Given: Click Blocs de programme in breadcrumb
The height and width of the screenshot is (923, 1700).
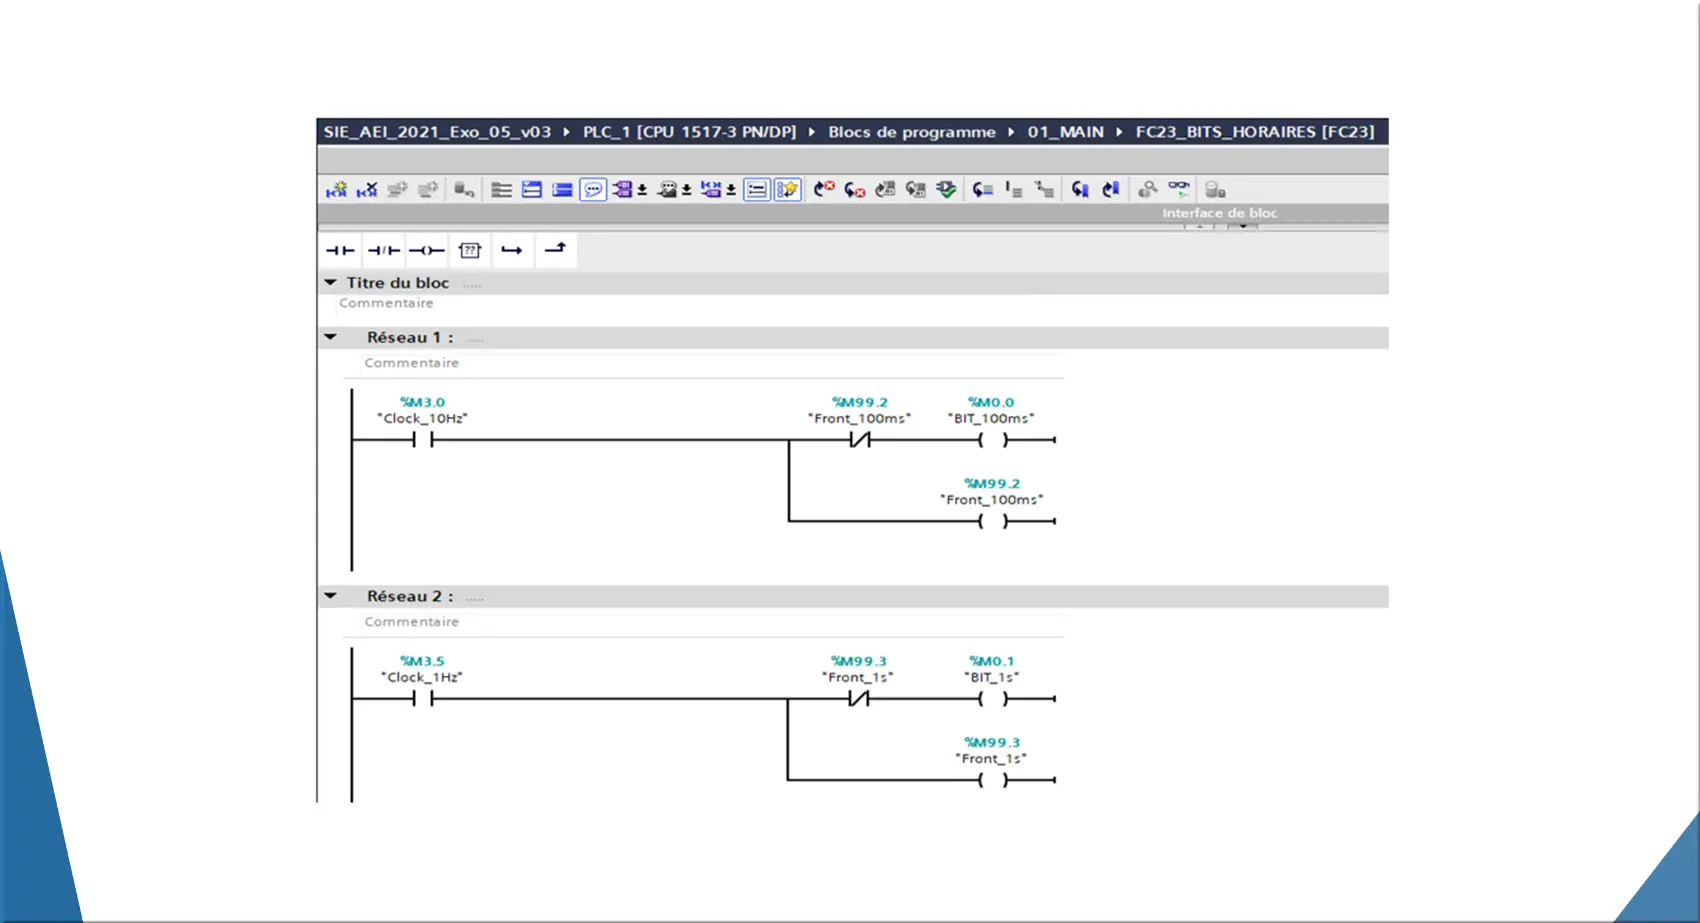Looking at the screenshot, I should [911, 132].
